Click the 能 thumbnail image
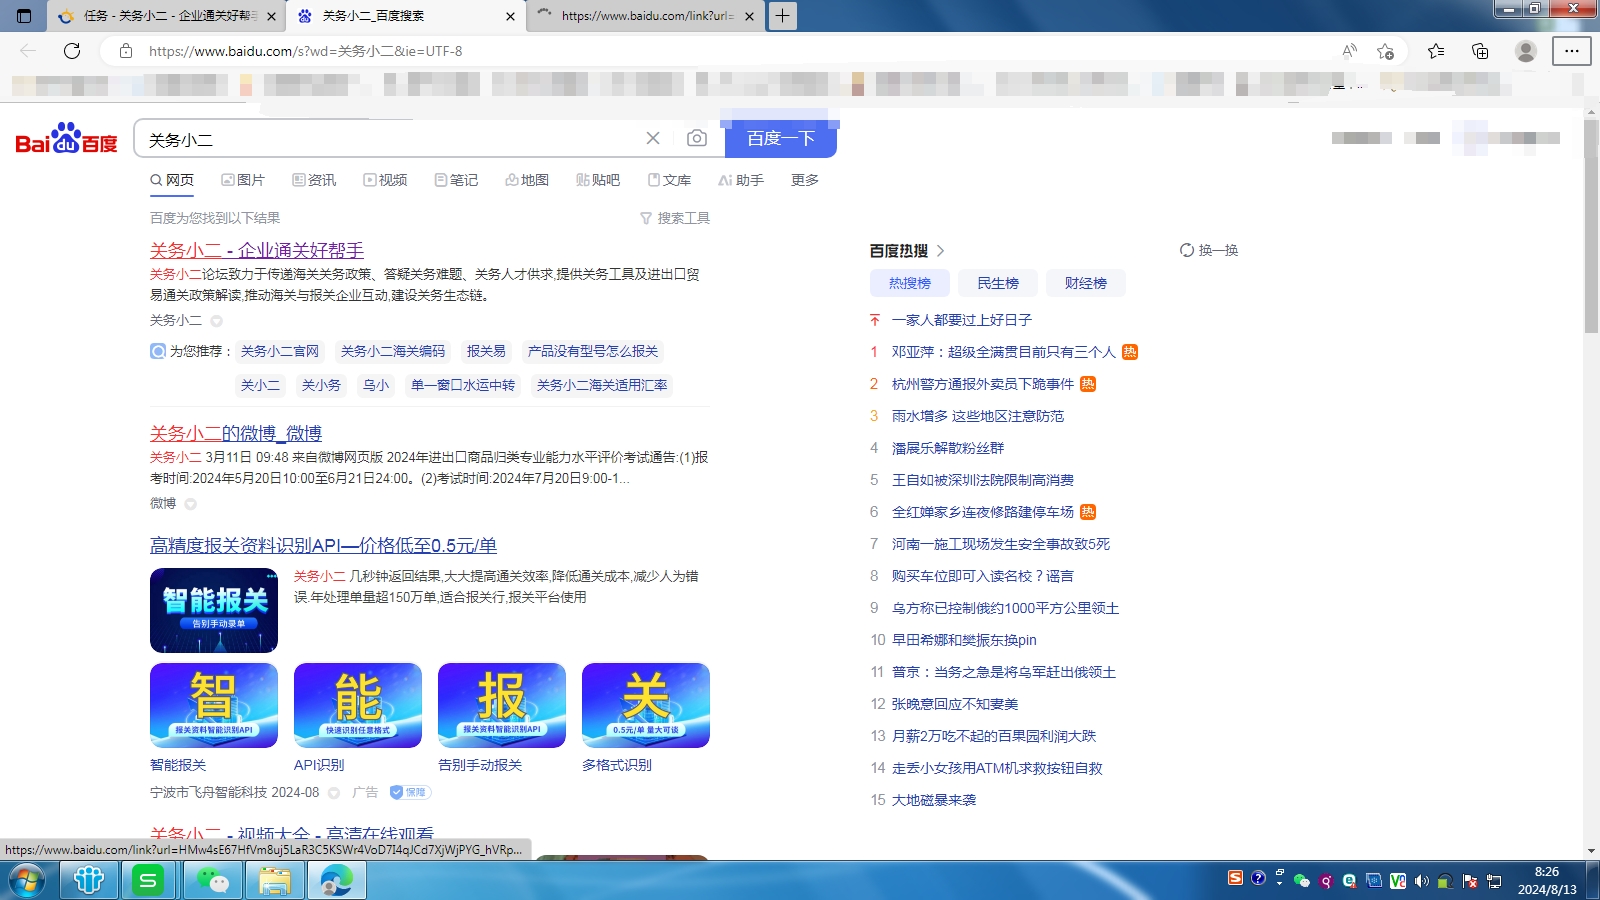The height and width of the screenshot is (900, 1600). point(358,705)
